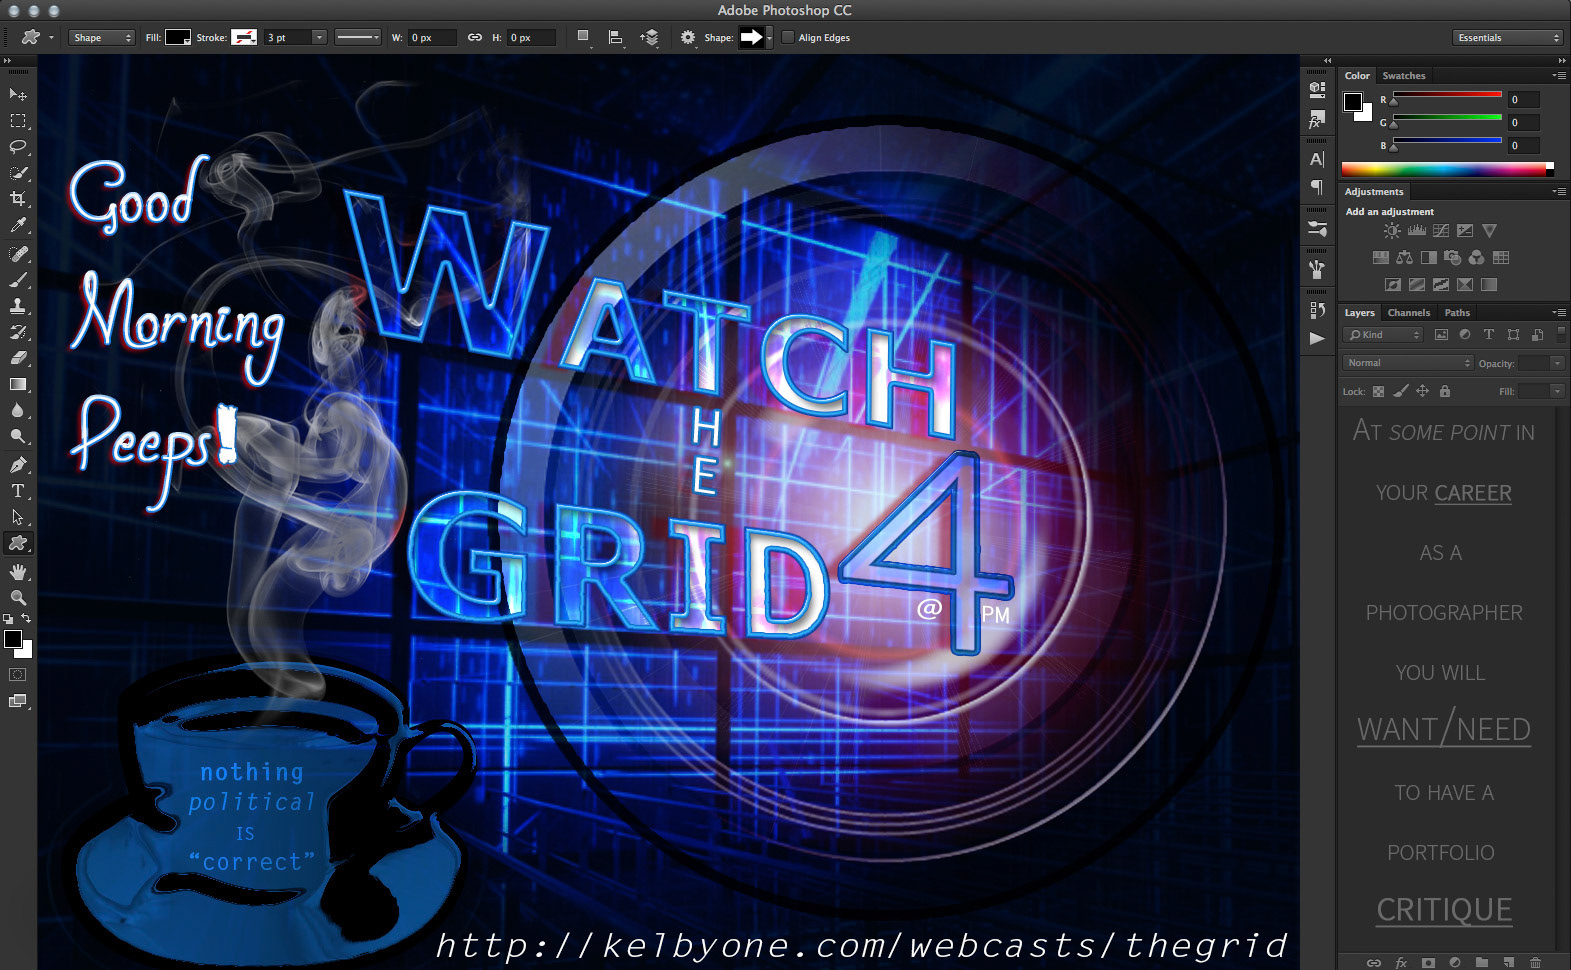Add a Levels adjustment
The width and height of the screenshot is (1571, 970).
pyautogui.click(x=1417, y=231)
